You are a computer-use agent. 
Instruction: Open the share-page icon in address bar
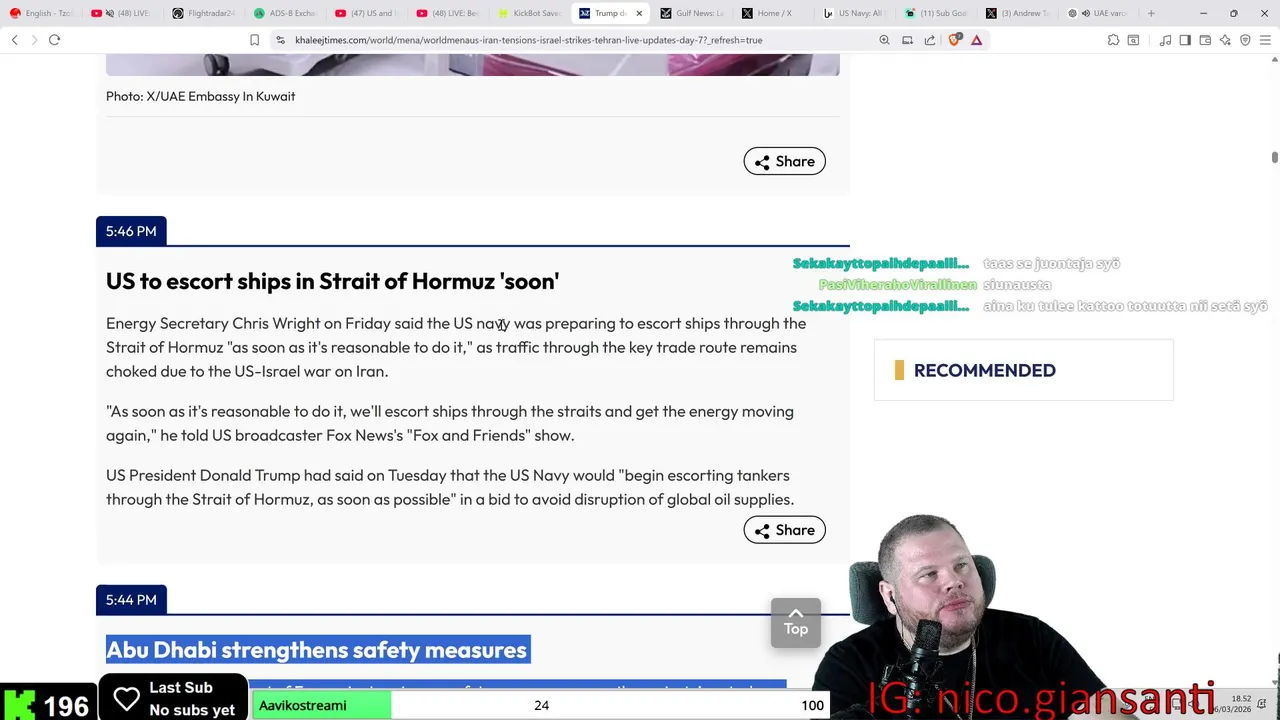pyautogui.click(x=930, y=40)
